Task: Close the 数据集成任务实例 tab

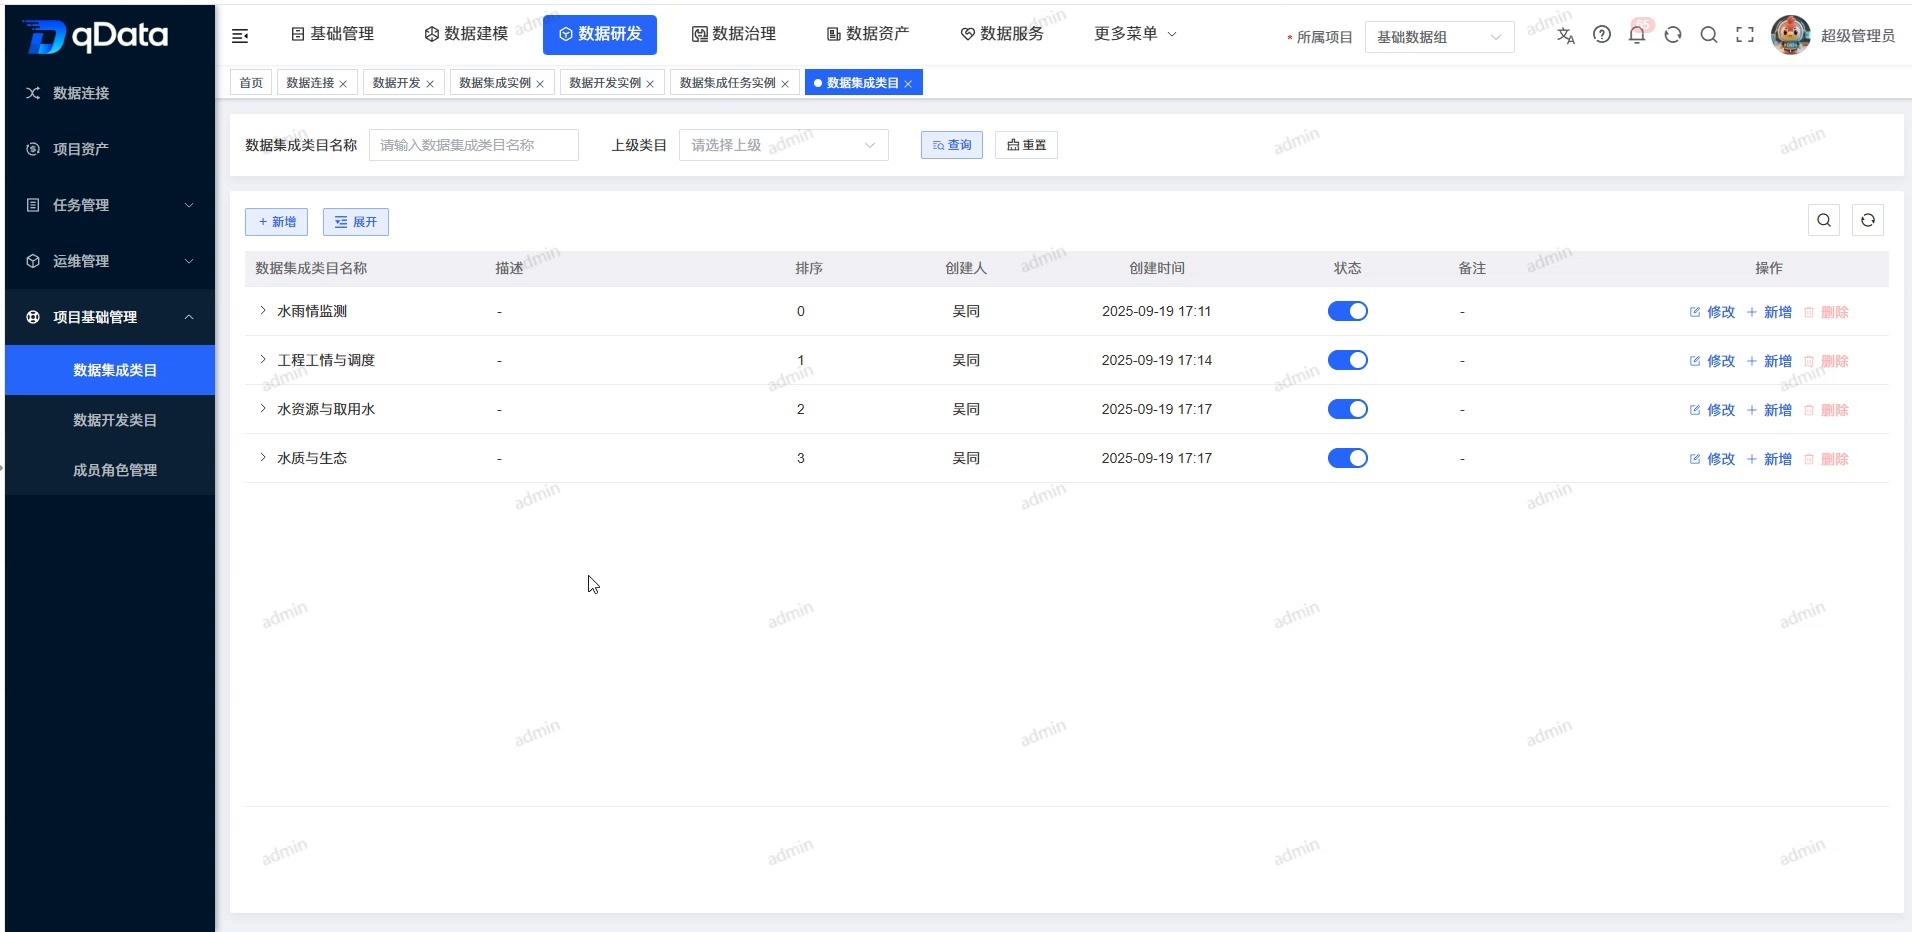Action: click(x=785, y=84)
